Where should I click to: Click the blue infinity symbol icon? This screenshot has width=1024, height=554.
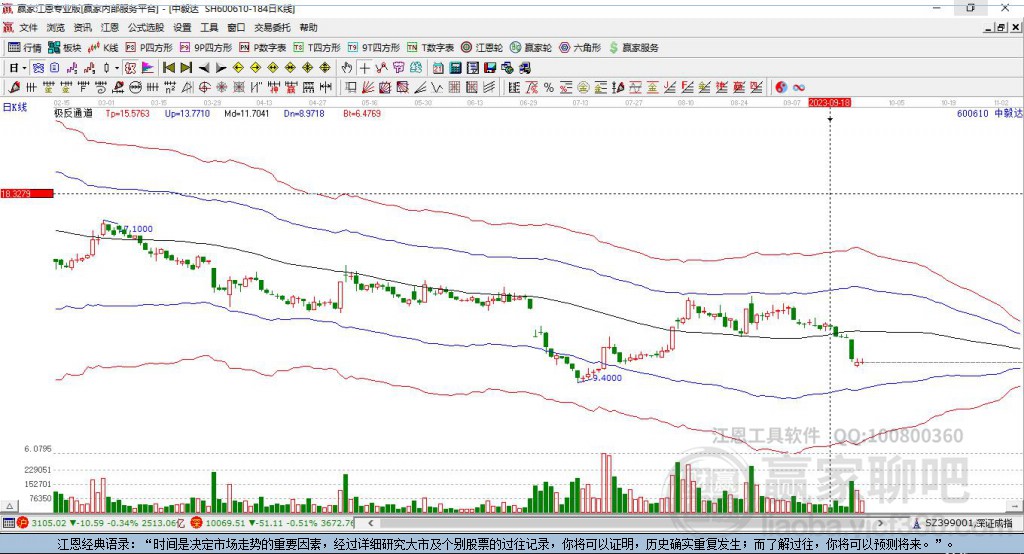[x=799, y=88]
